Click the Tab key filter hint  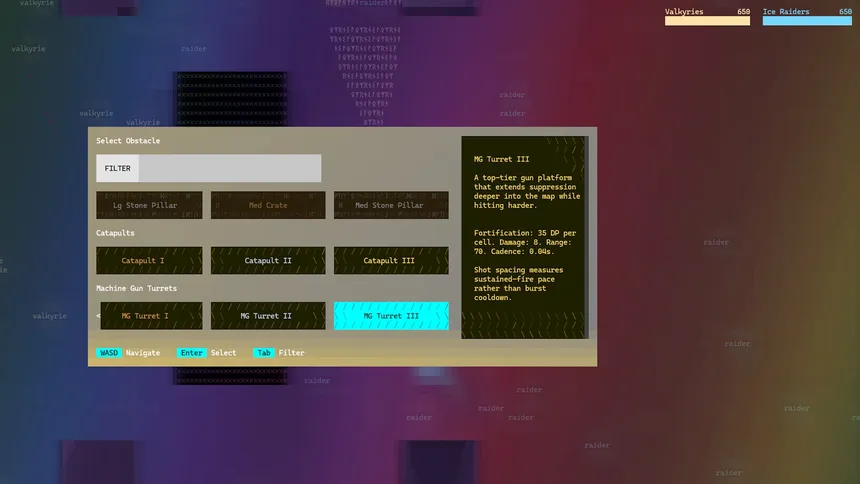[264, 353]
